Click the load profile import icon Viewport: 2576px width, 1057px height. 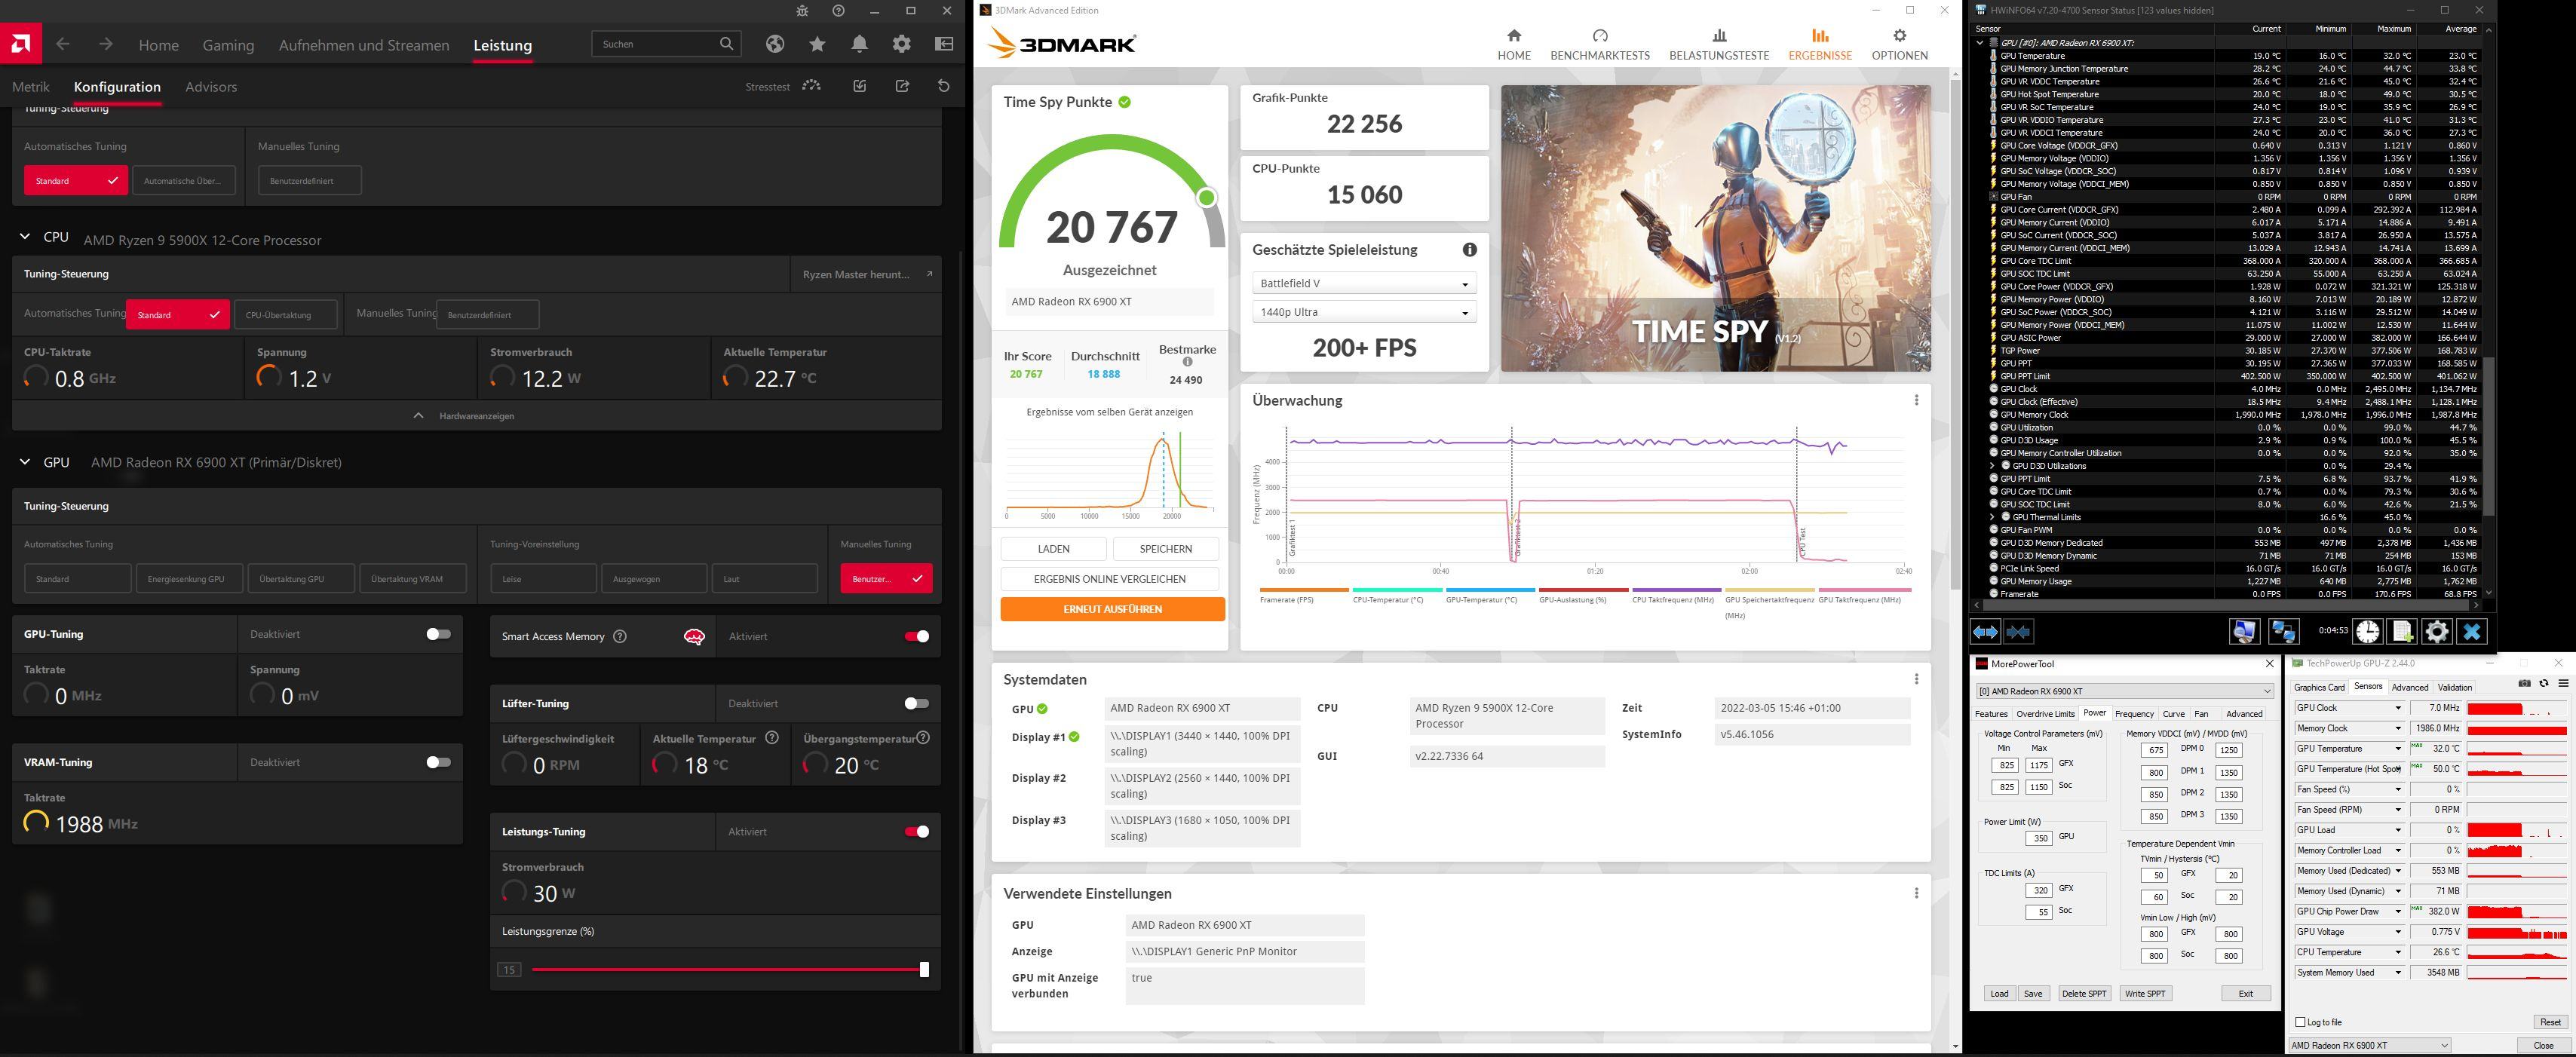pos(859,86)
